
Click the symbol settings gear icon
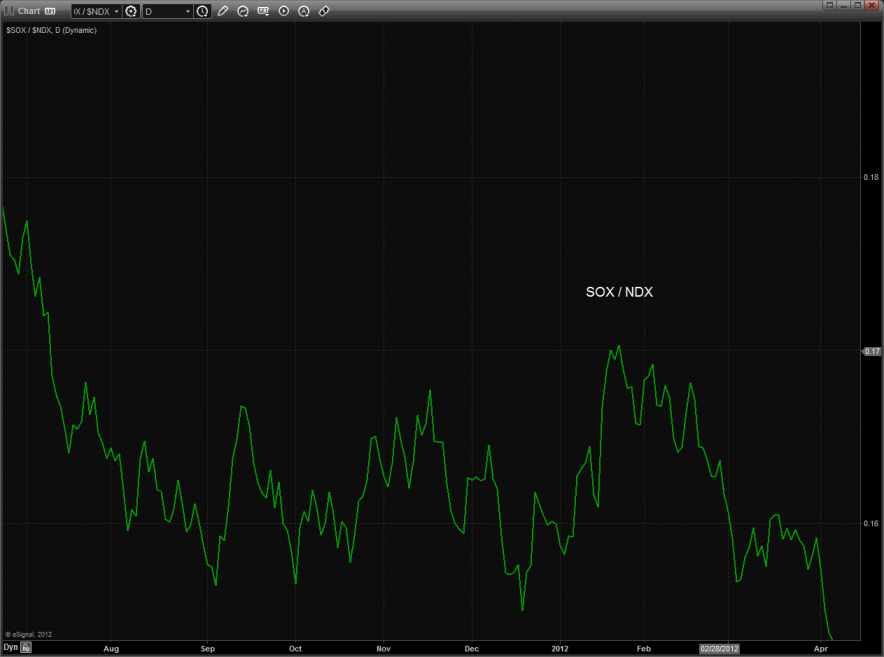(130, 11)
